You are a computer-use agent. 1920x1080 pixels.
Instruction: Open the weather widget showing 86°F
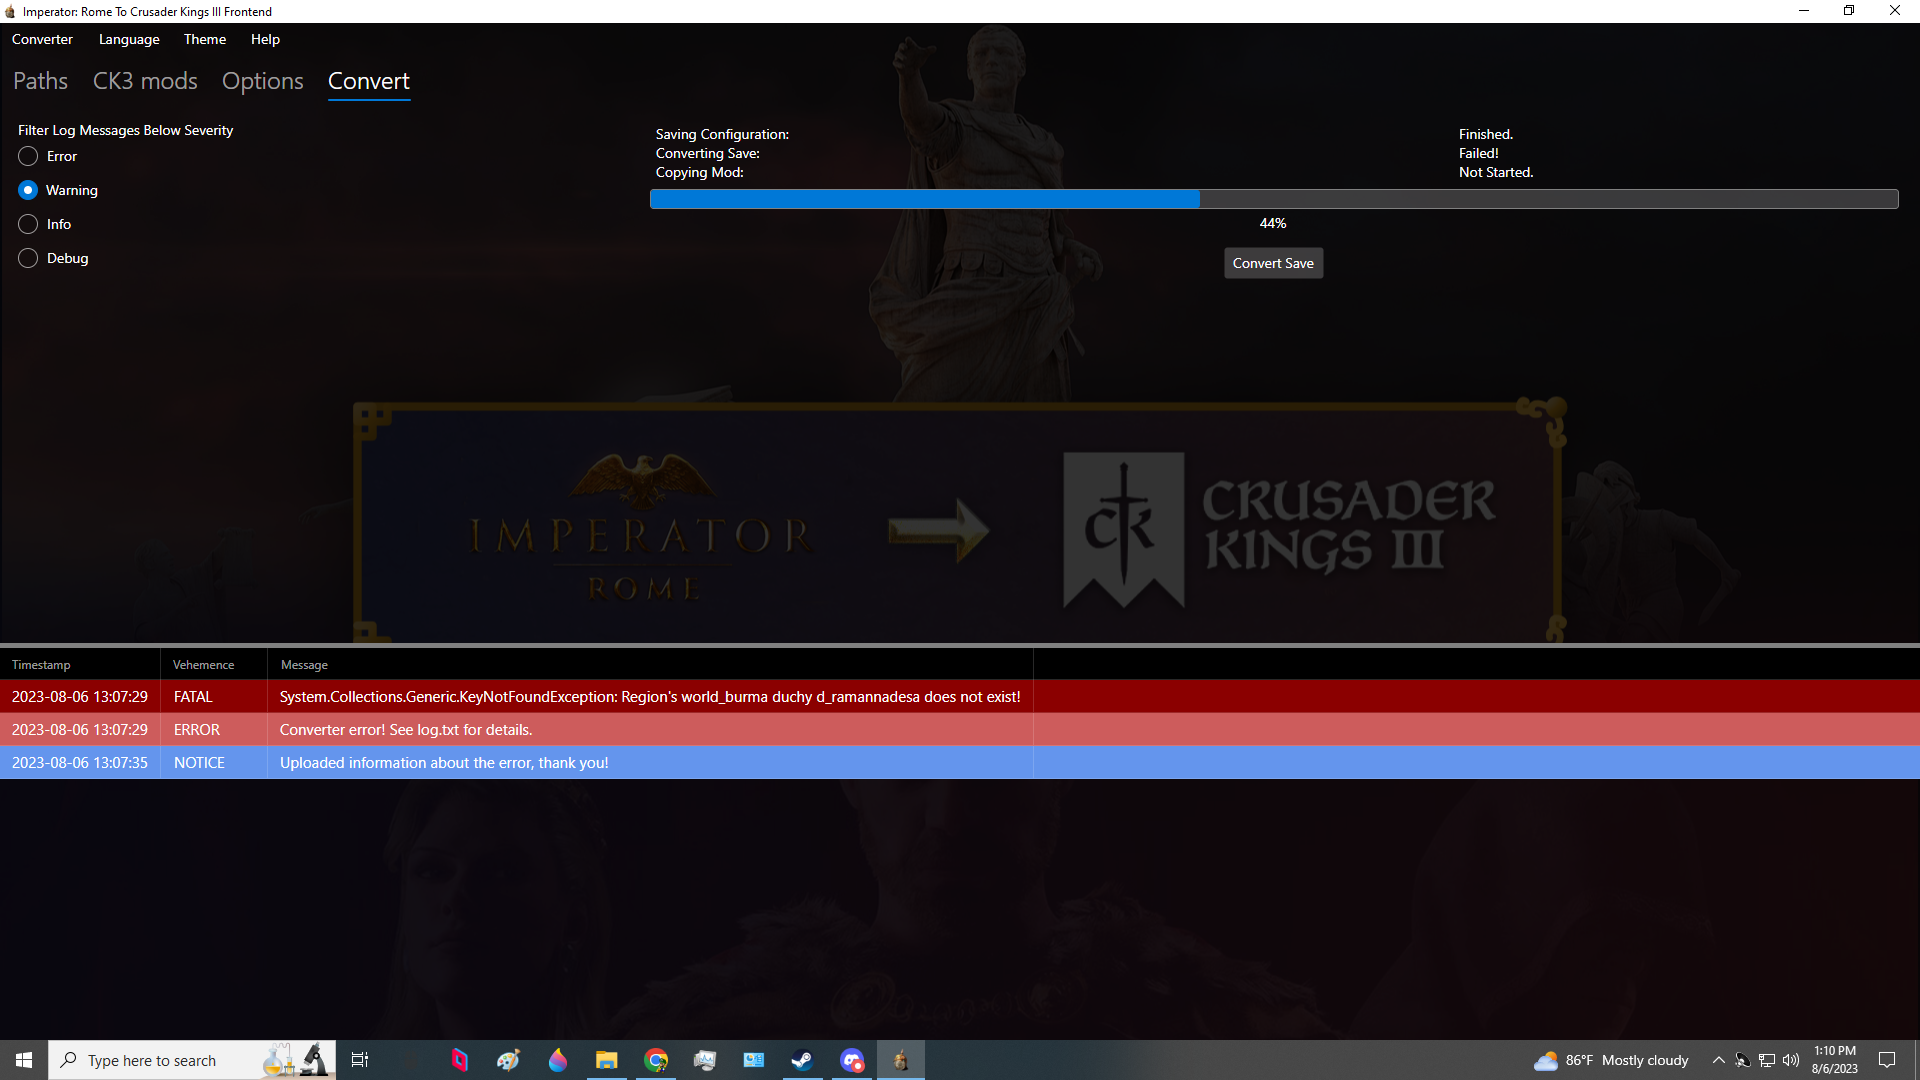click(x=1611, y=1060)
